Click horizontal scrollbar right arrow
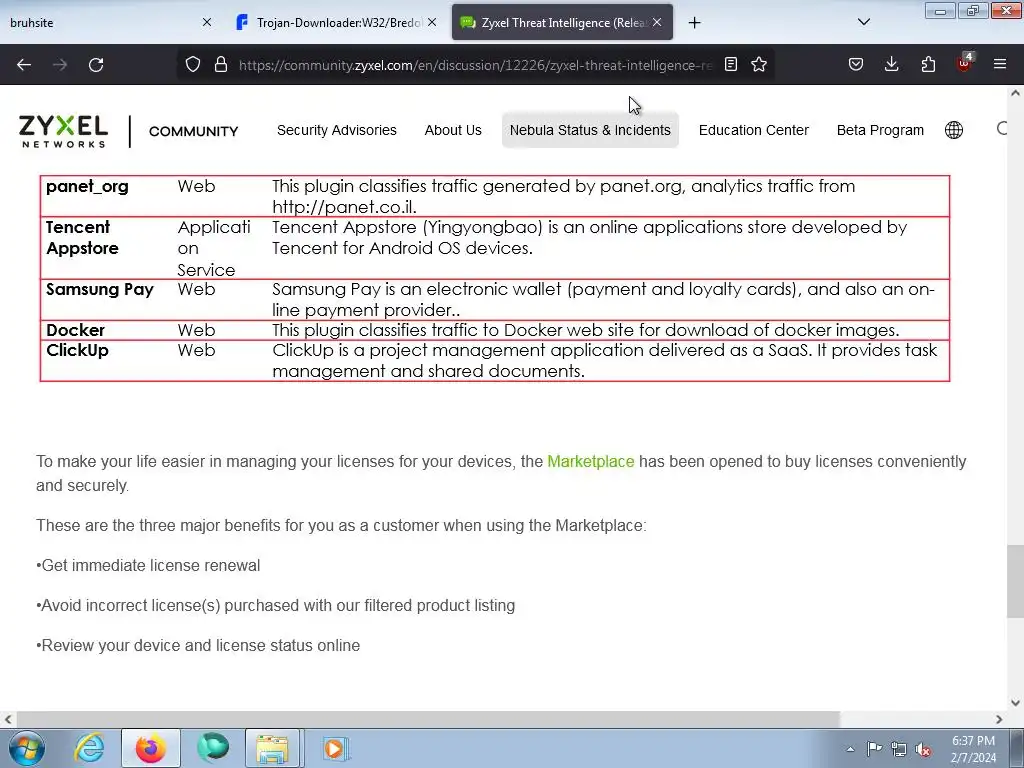This screenshot has height=768, width=1024. click(x=999, y=719)
